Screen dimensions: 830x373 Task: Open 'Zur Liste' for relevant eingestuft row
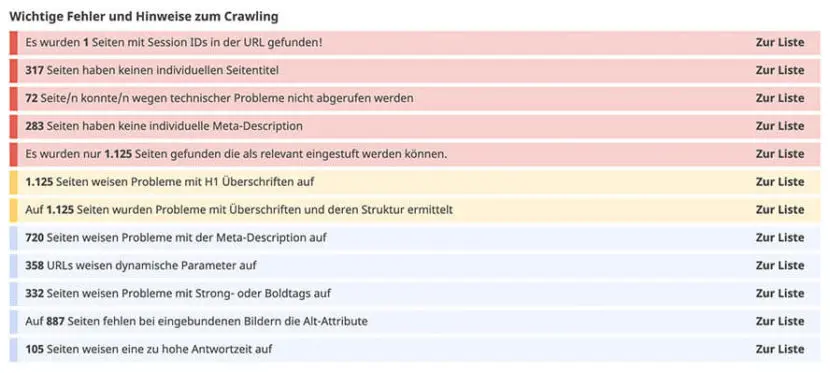coord(780,154)
